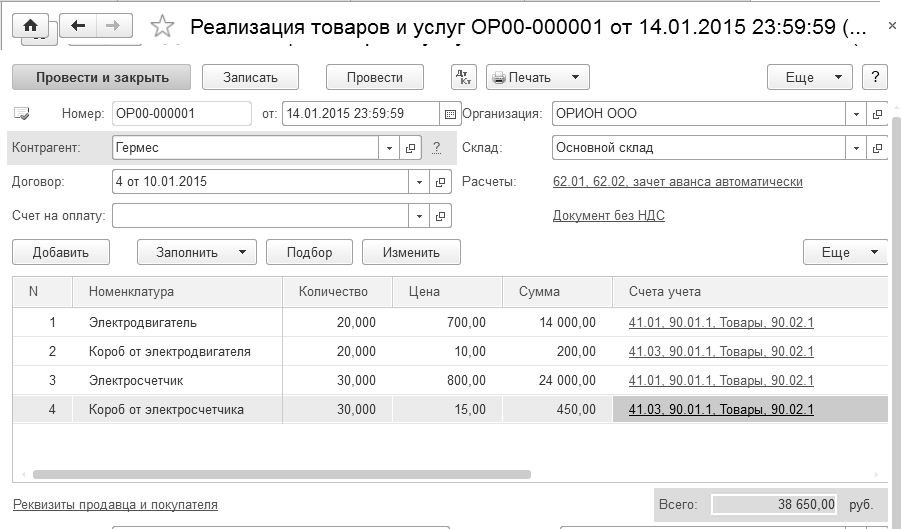Open the Счет на оплату form icon
This screenshot has width=901, height=529.
[x=440, y=216]
